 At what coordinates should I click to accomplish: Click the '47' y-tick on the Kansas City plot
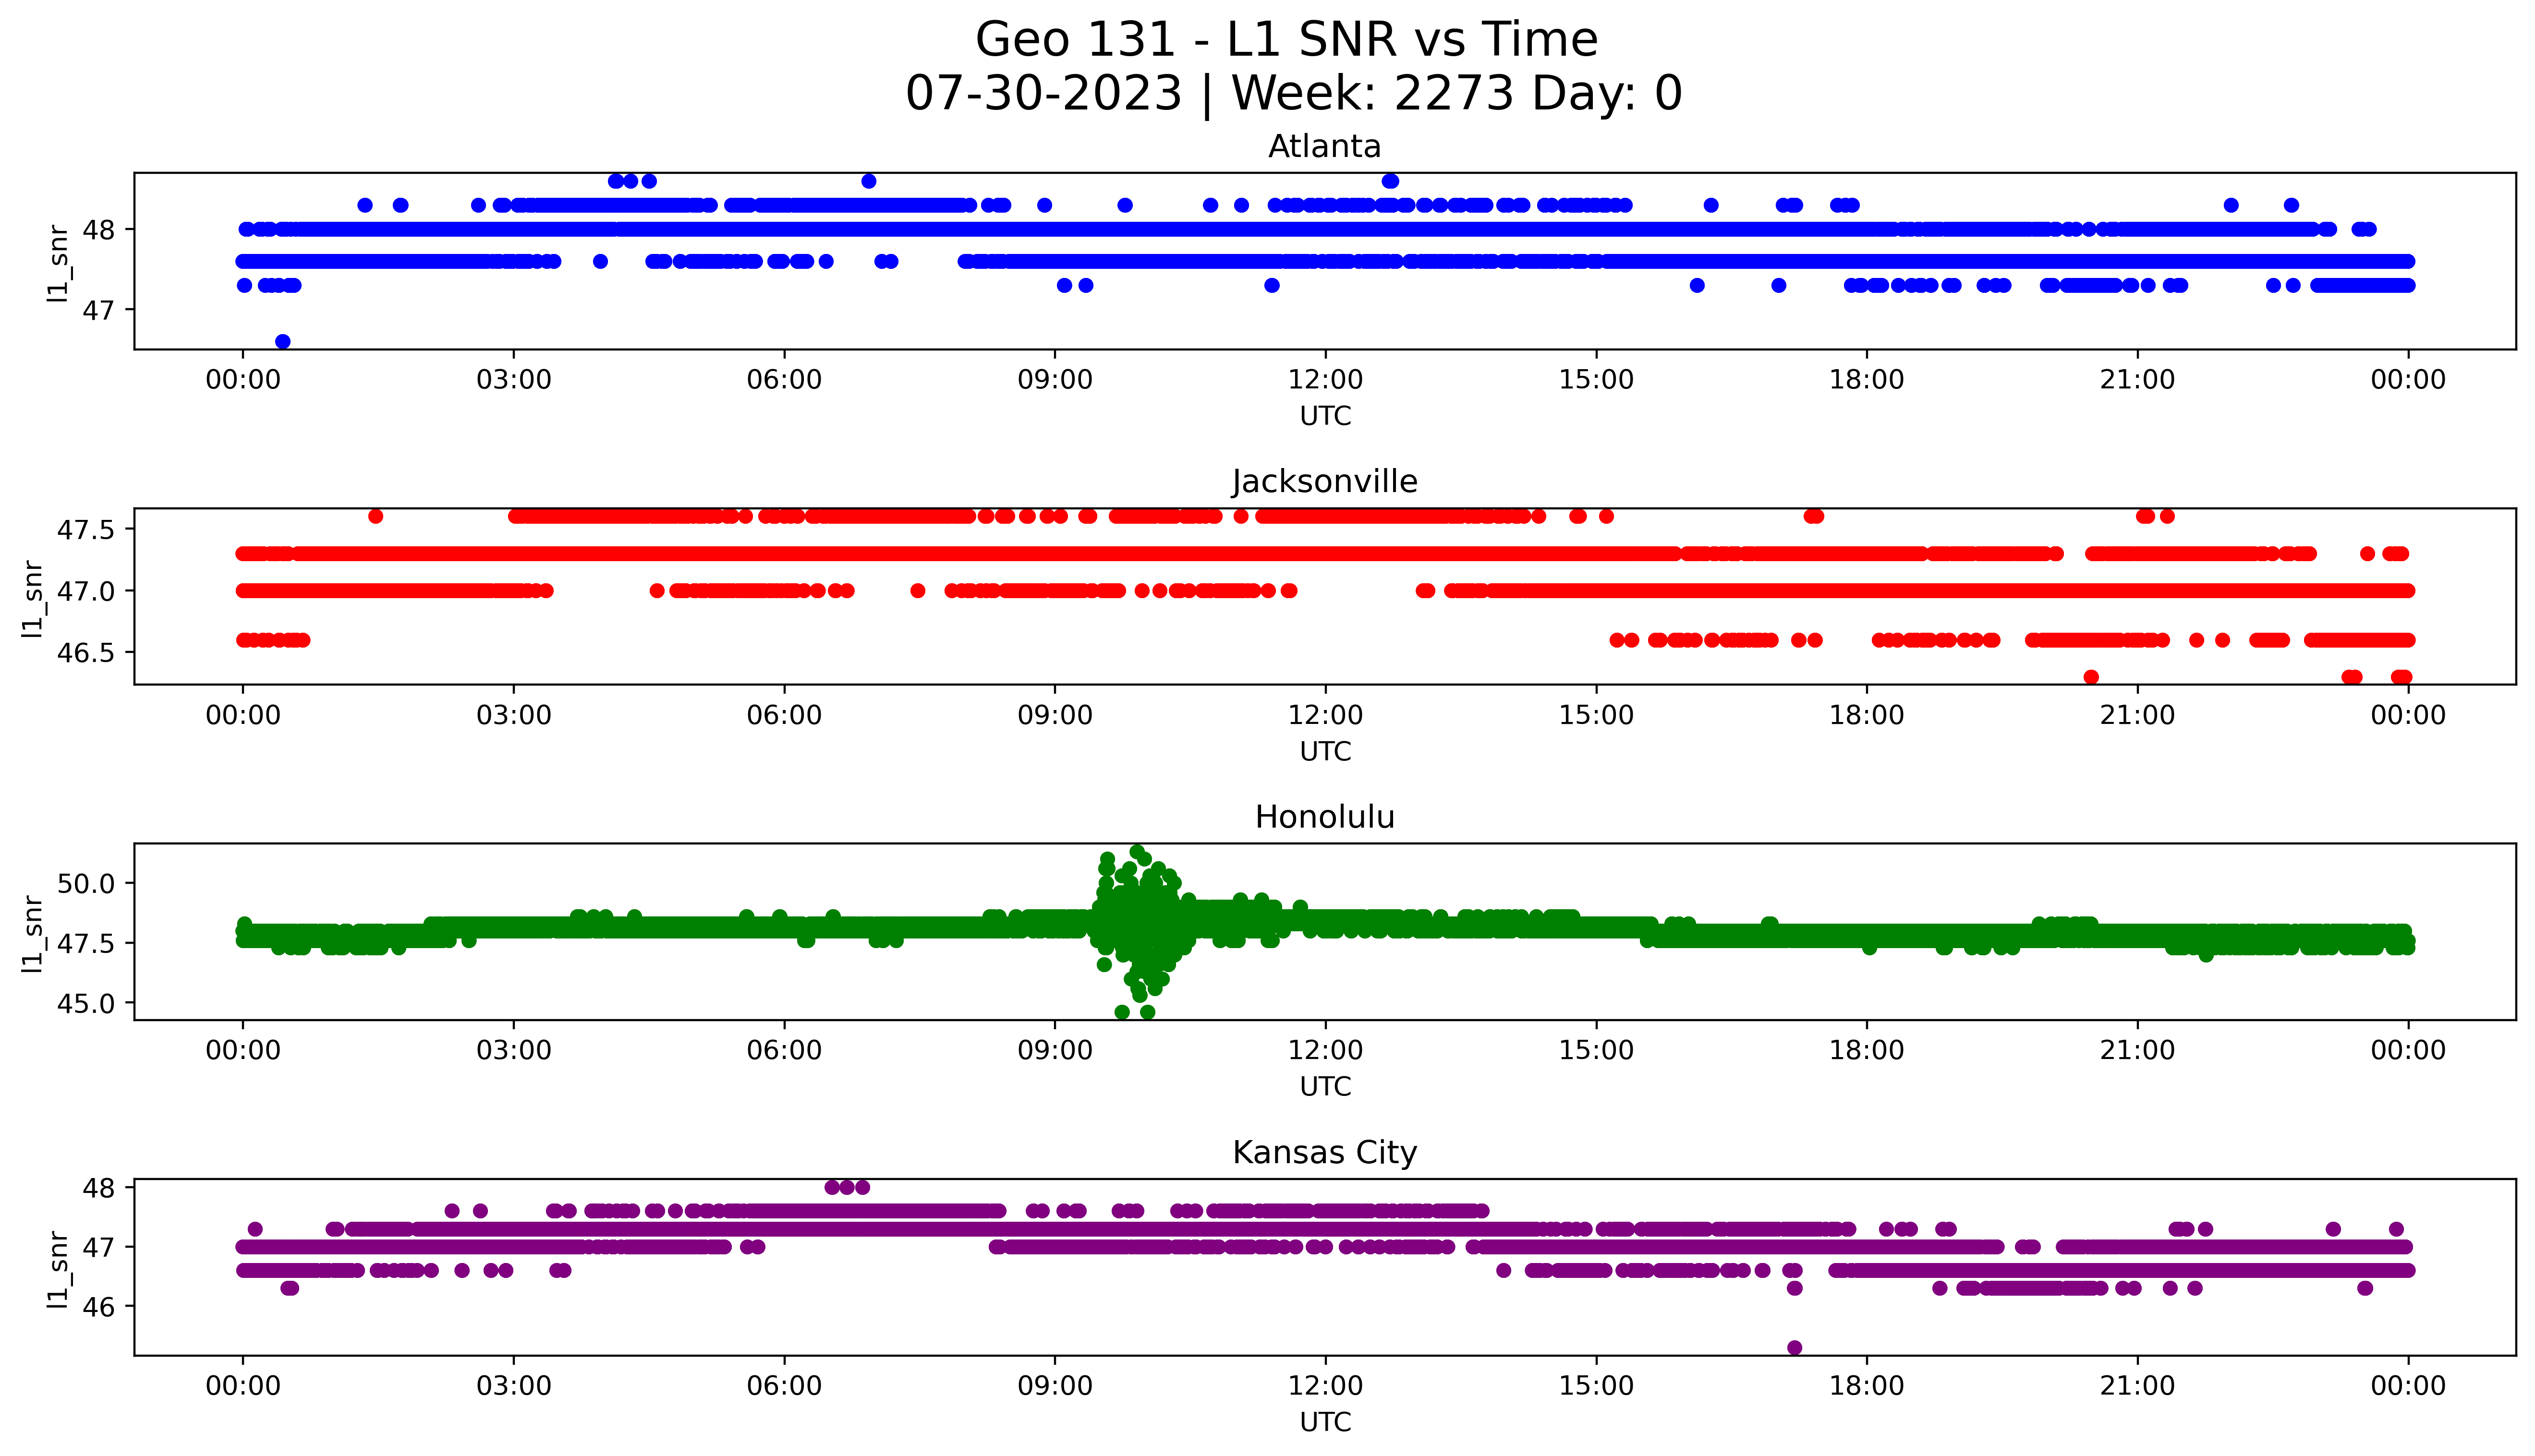[99, 1247]
